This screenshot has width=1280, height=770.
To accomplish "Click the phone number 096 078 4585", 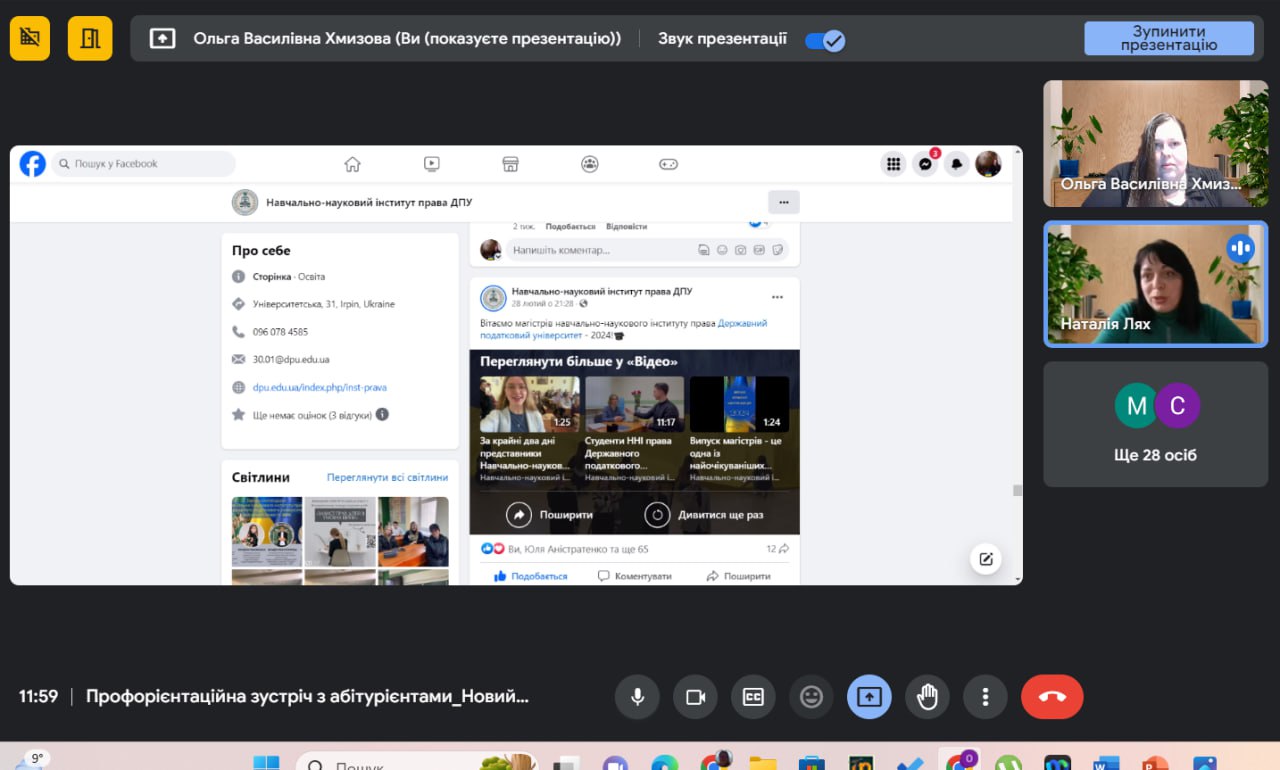I will click(x=280, y=331).
